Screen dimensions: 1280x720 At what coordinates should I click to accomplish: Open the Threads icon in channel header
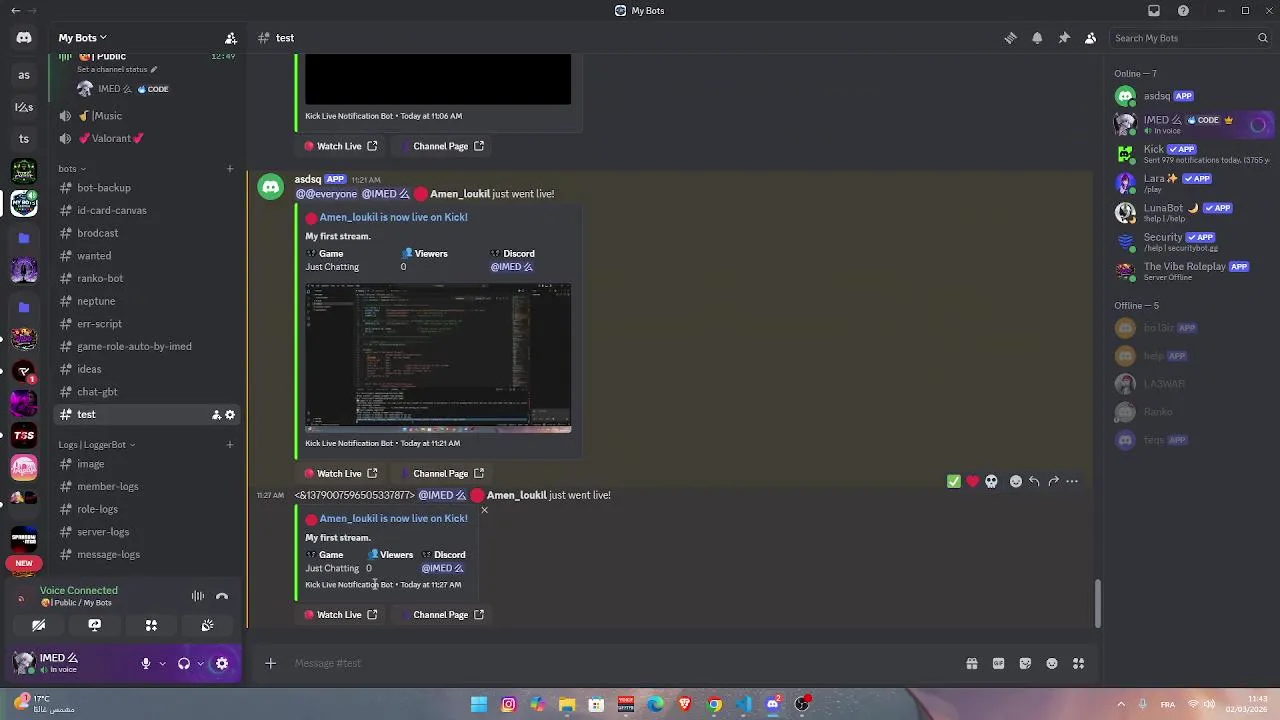coord(1010,38)
